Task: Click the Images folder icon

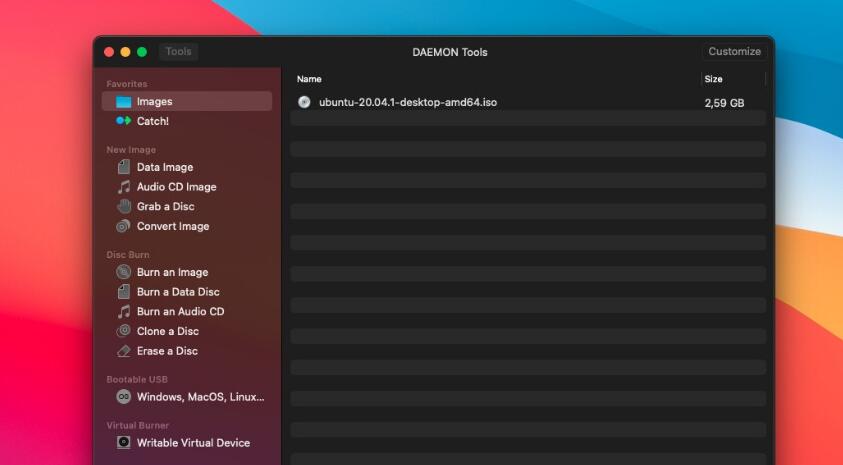Action: pos(124,102)
